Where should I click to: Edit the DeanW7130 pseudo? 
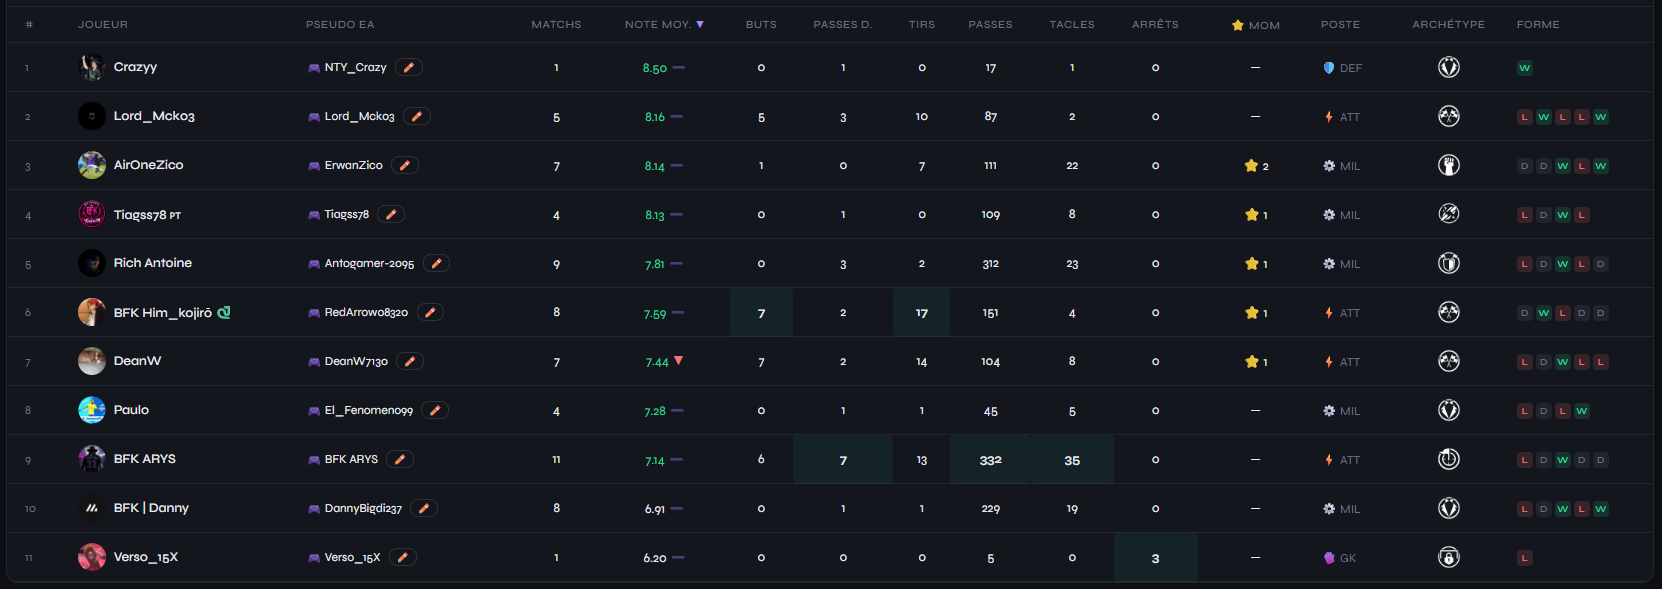[410, 361]
